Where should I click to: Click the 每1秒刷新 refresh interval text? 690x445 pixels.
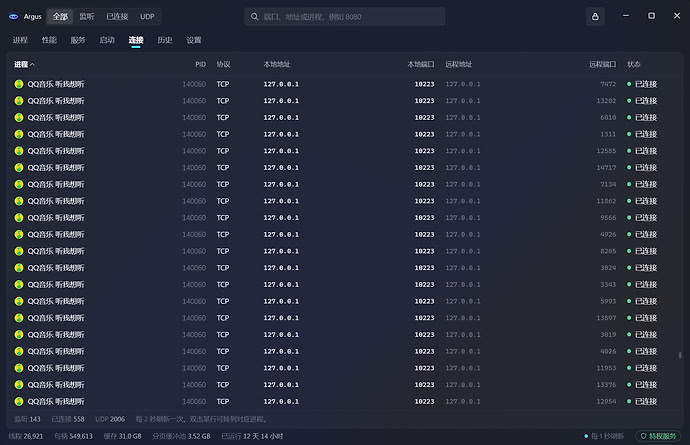(x=607, y=436)
